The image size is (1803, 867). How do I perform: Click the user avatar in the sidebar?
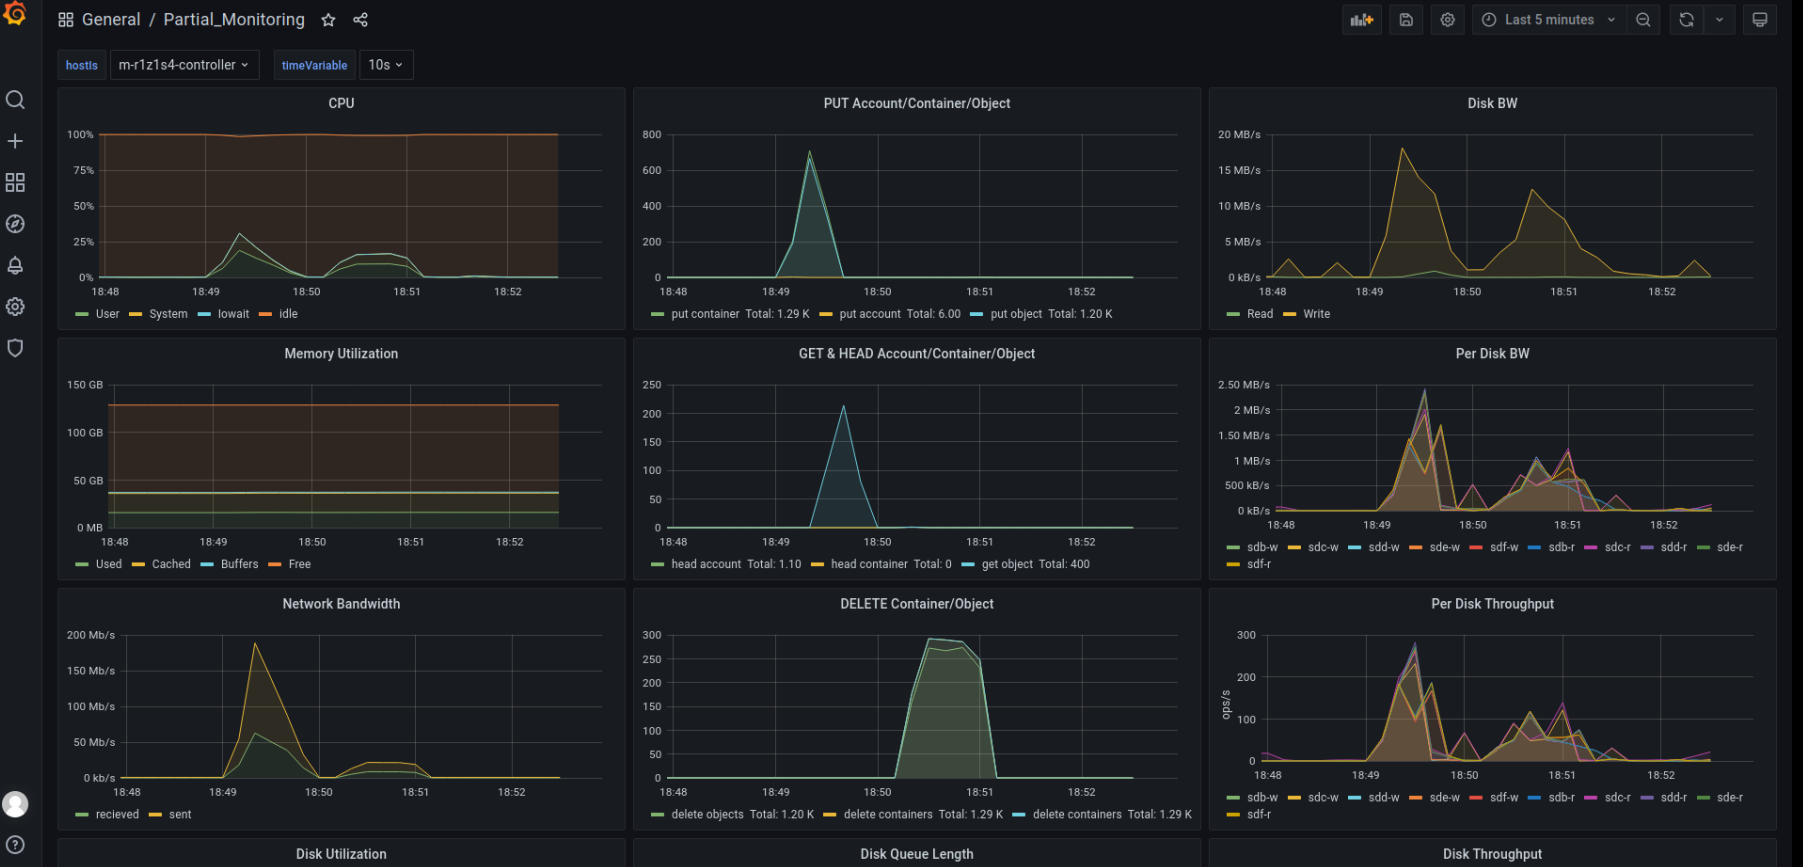15,804
